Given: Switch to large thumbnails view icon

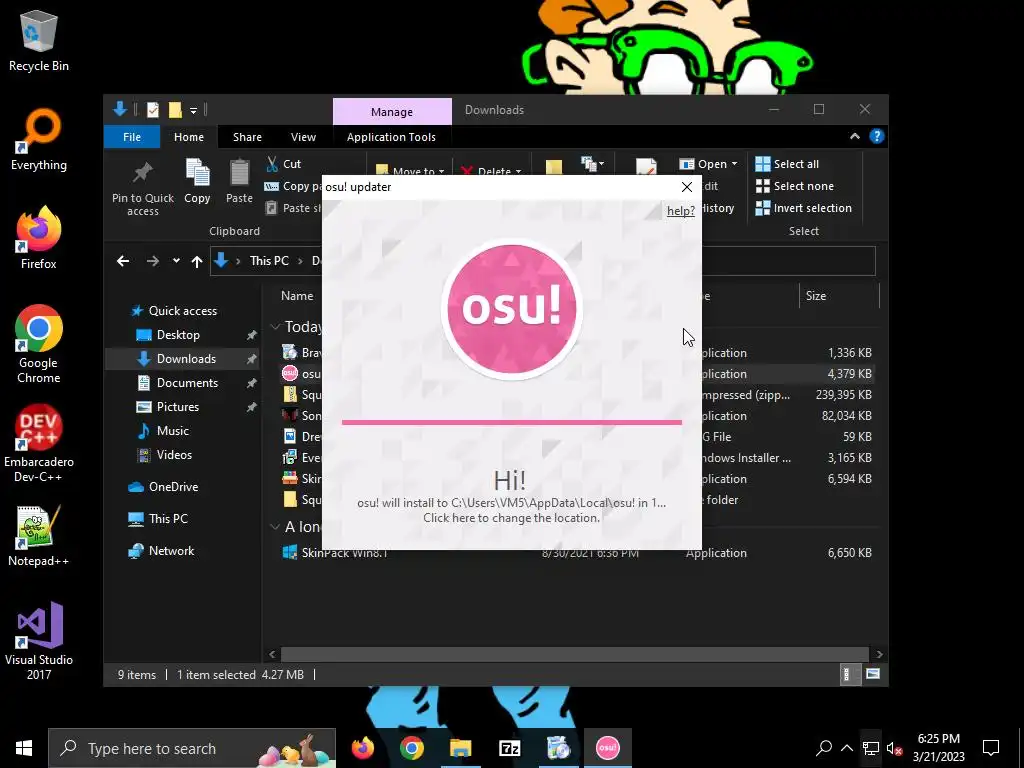Looking at the screenshot, I should point(872,674).
